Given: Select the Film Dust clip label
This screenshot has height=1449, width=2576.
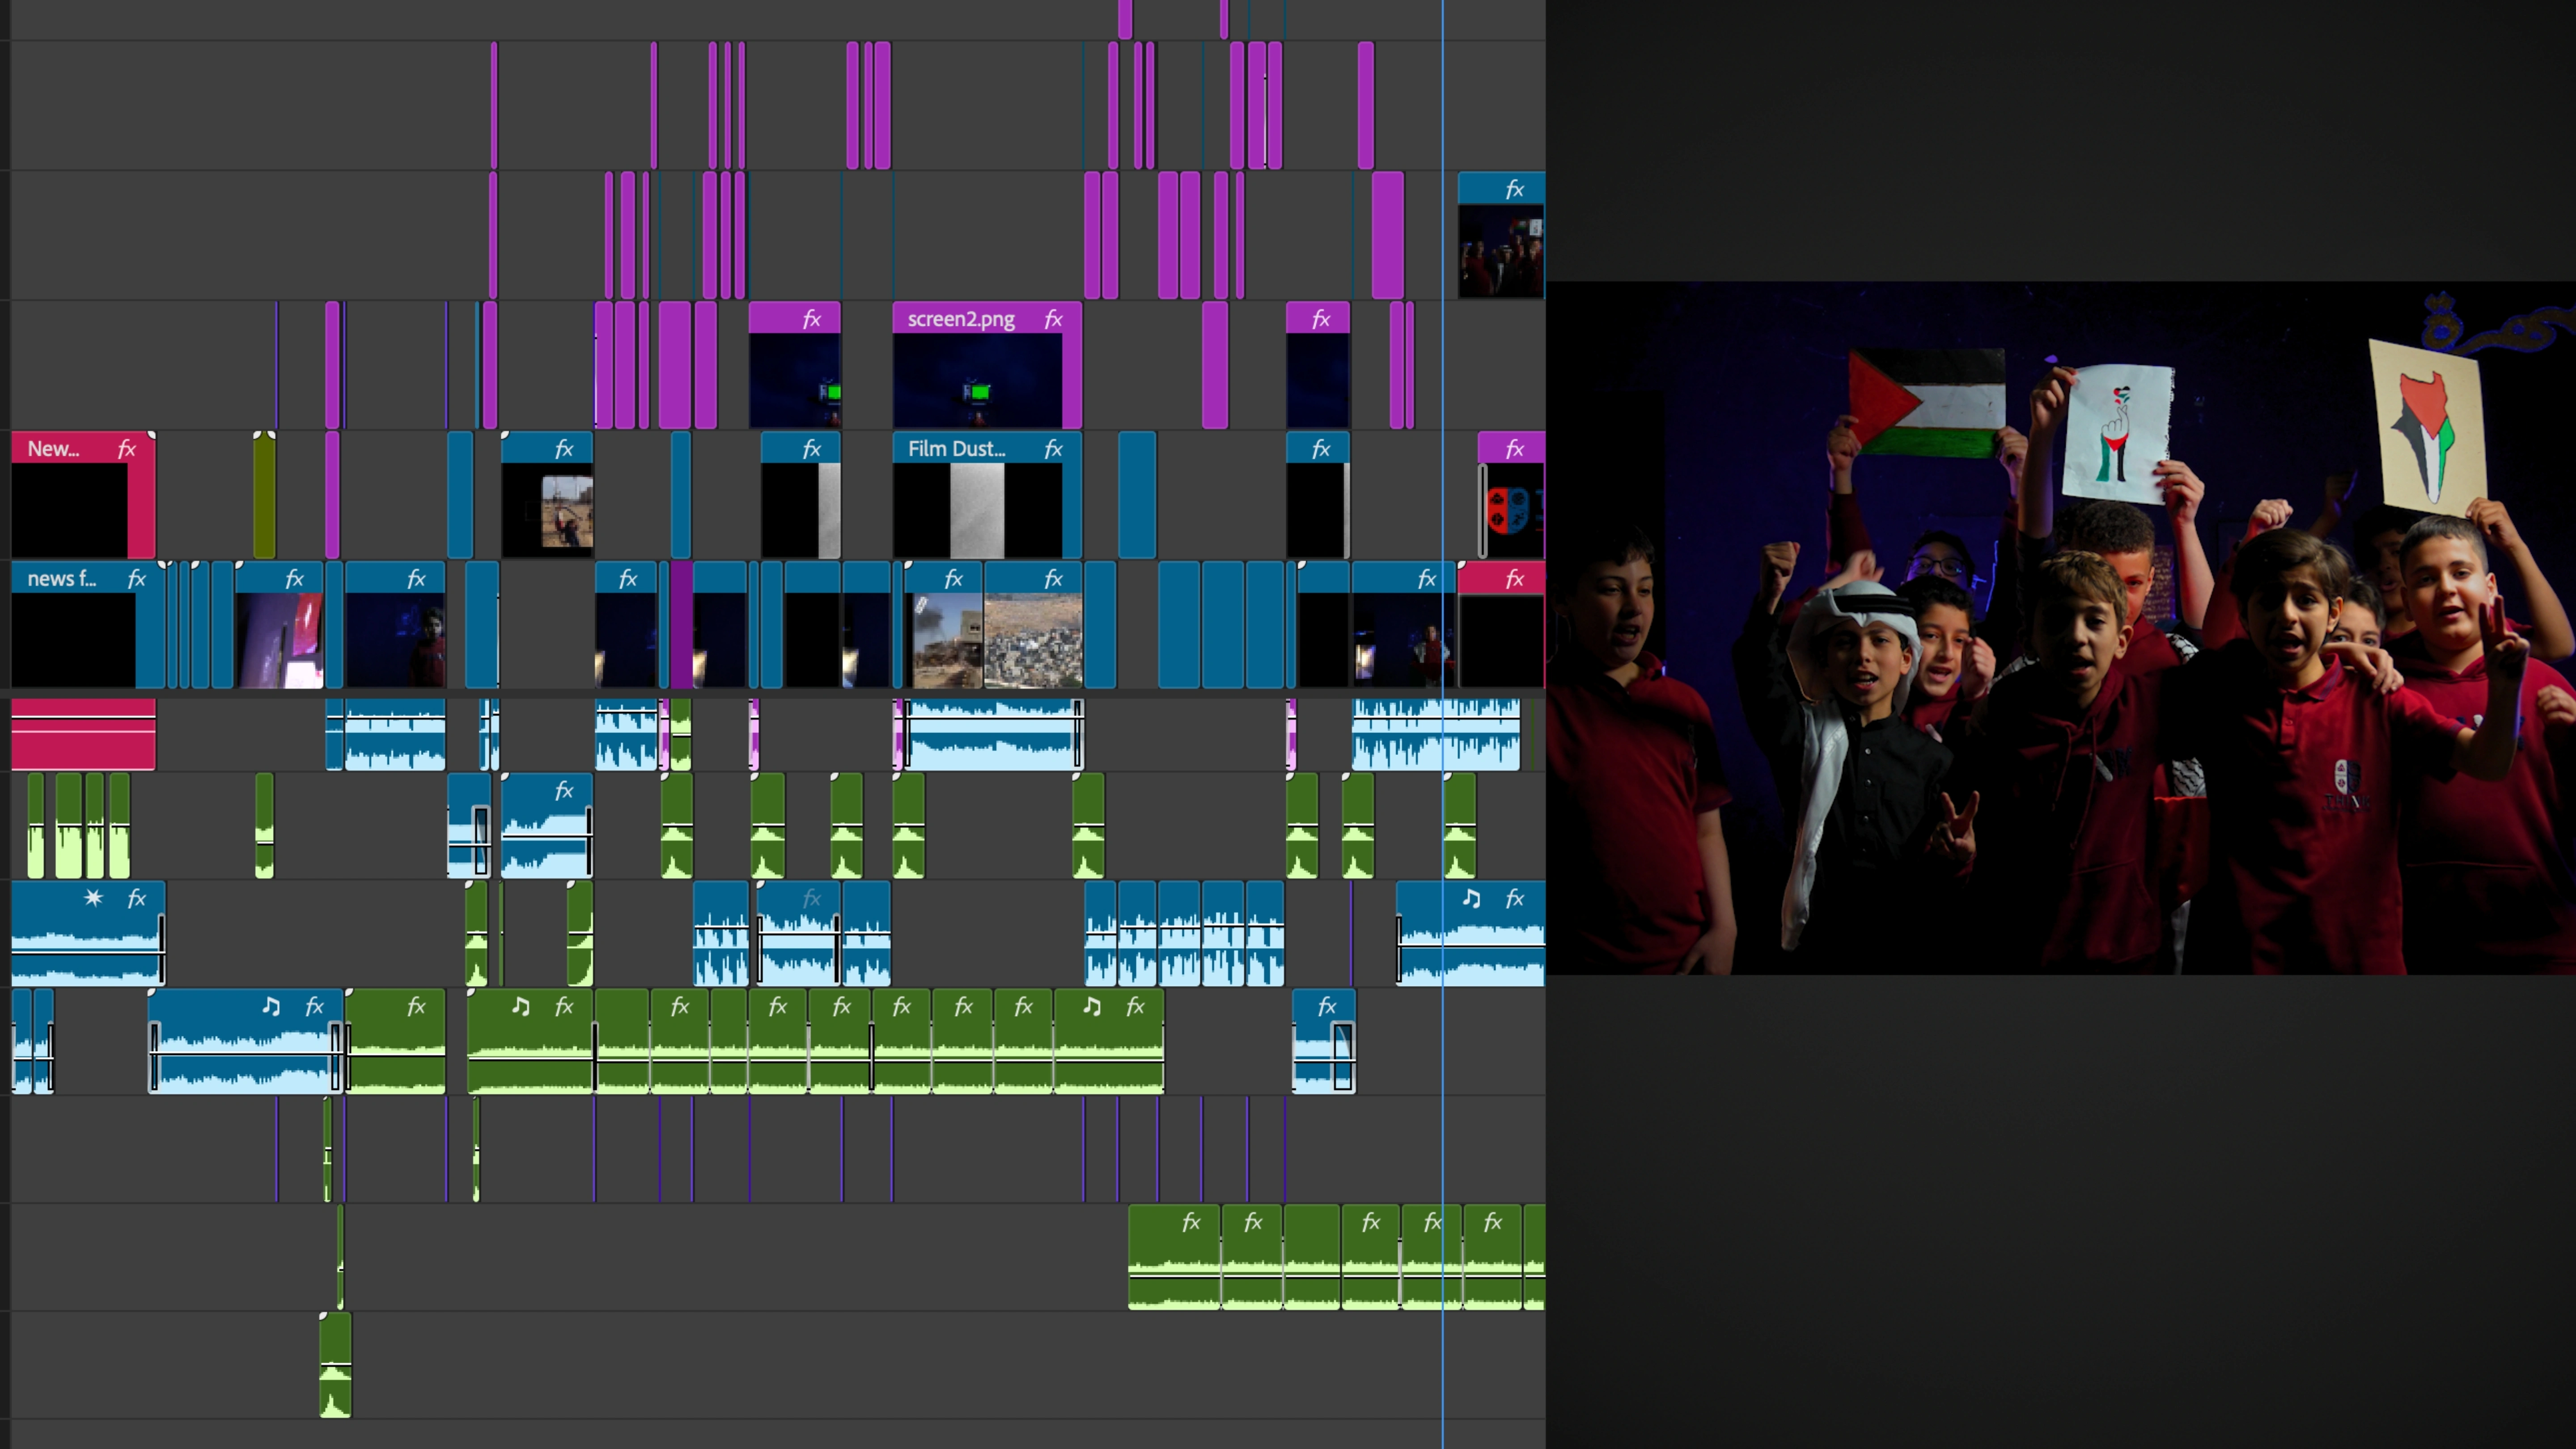Looking at the screenshot, I should point(956,449).
